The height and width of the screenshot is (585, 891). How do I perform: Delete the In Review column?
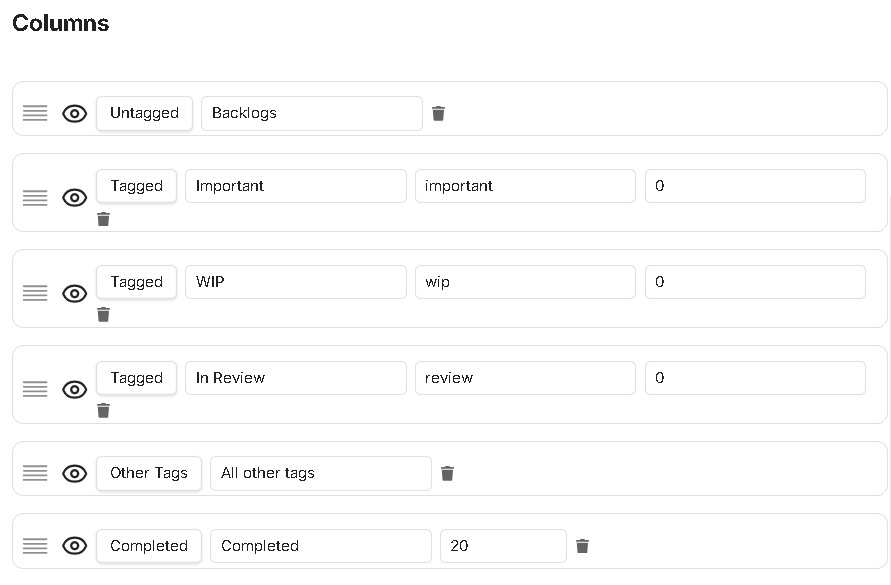click(x=103, y=409)
